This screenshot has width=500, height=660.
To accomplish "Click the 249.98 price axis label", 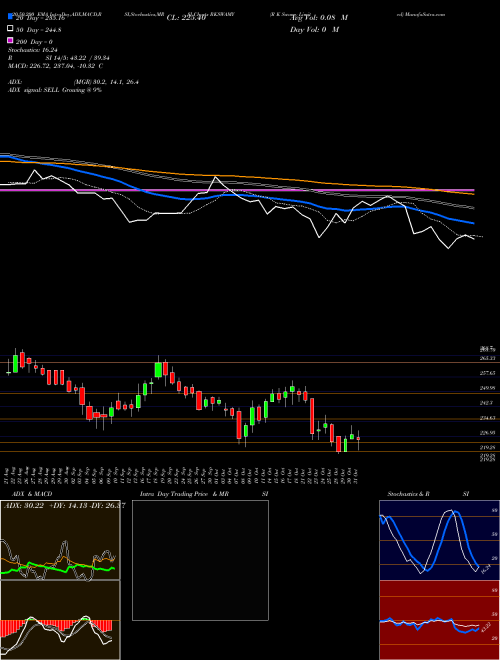I will click(487, 388).
